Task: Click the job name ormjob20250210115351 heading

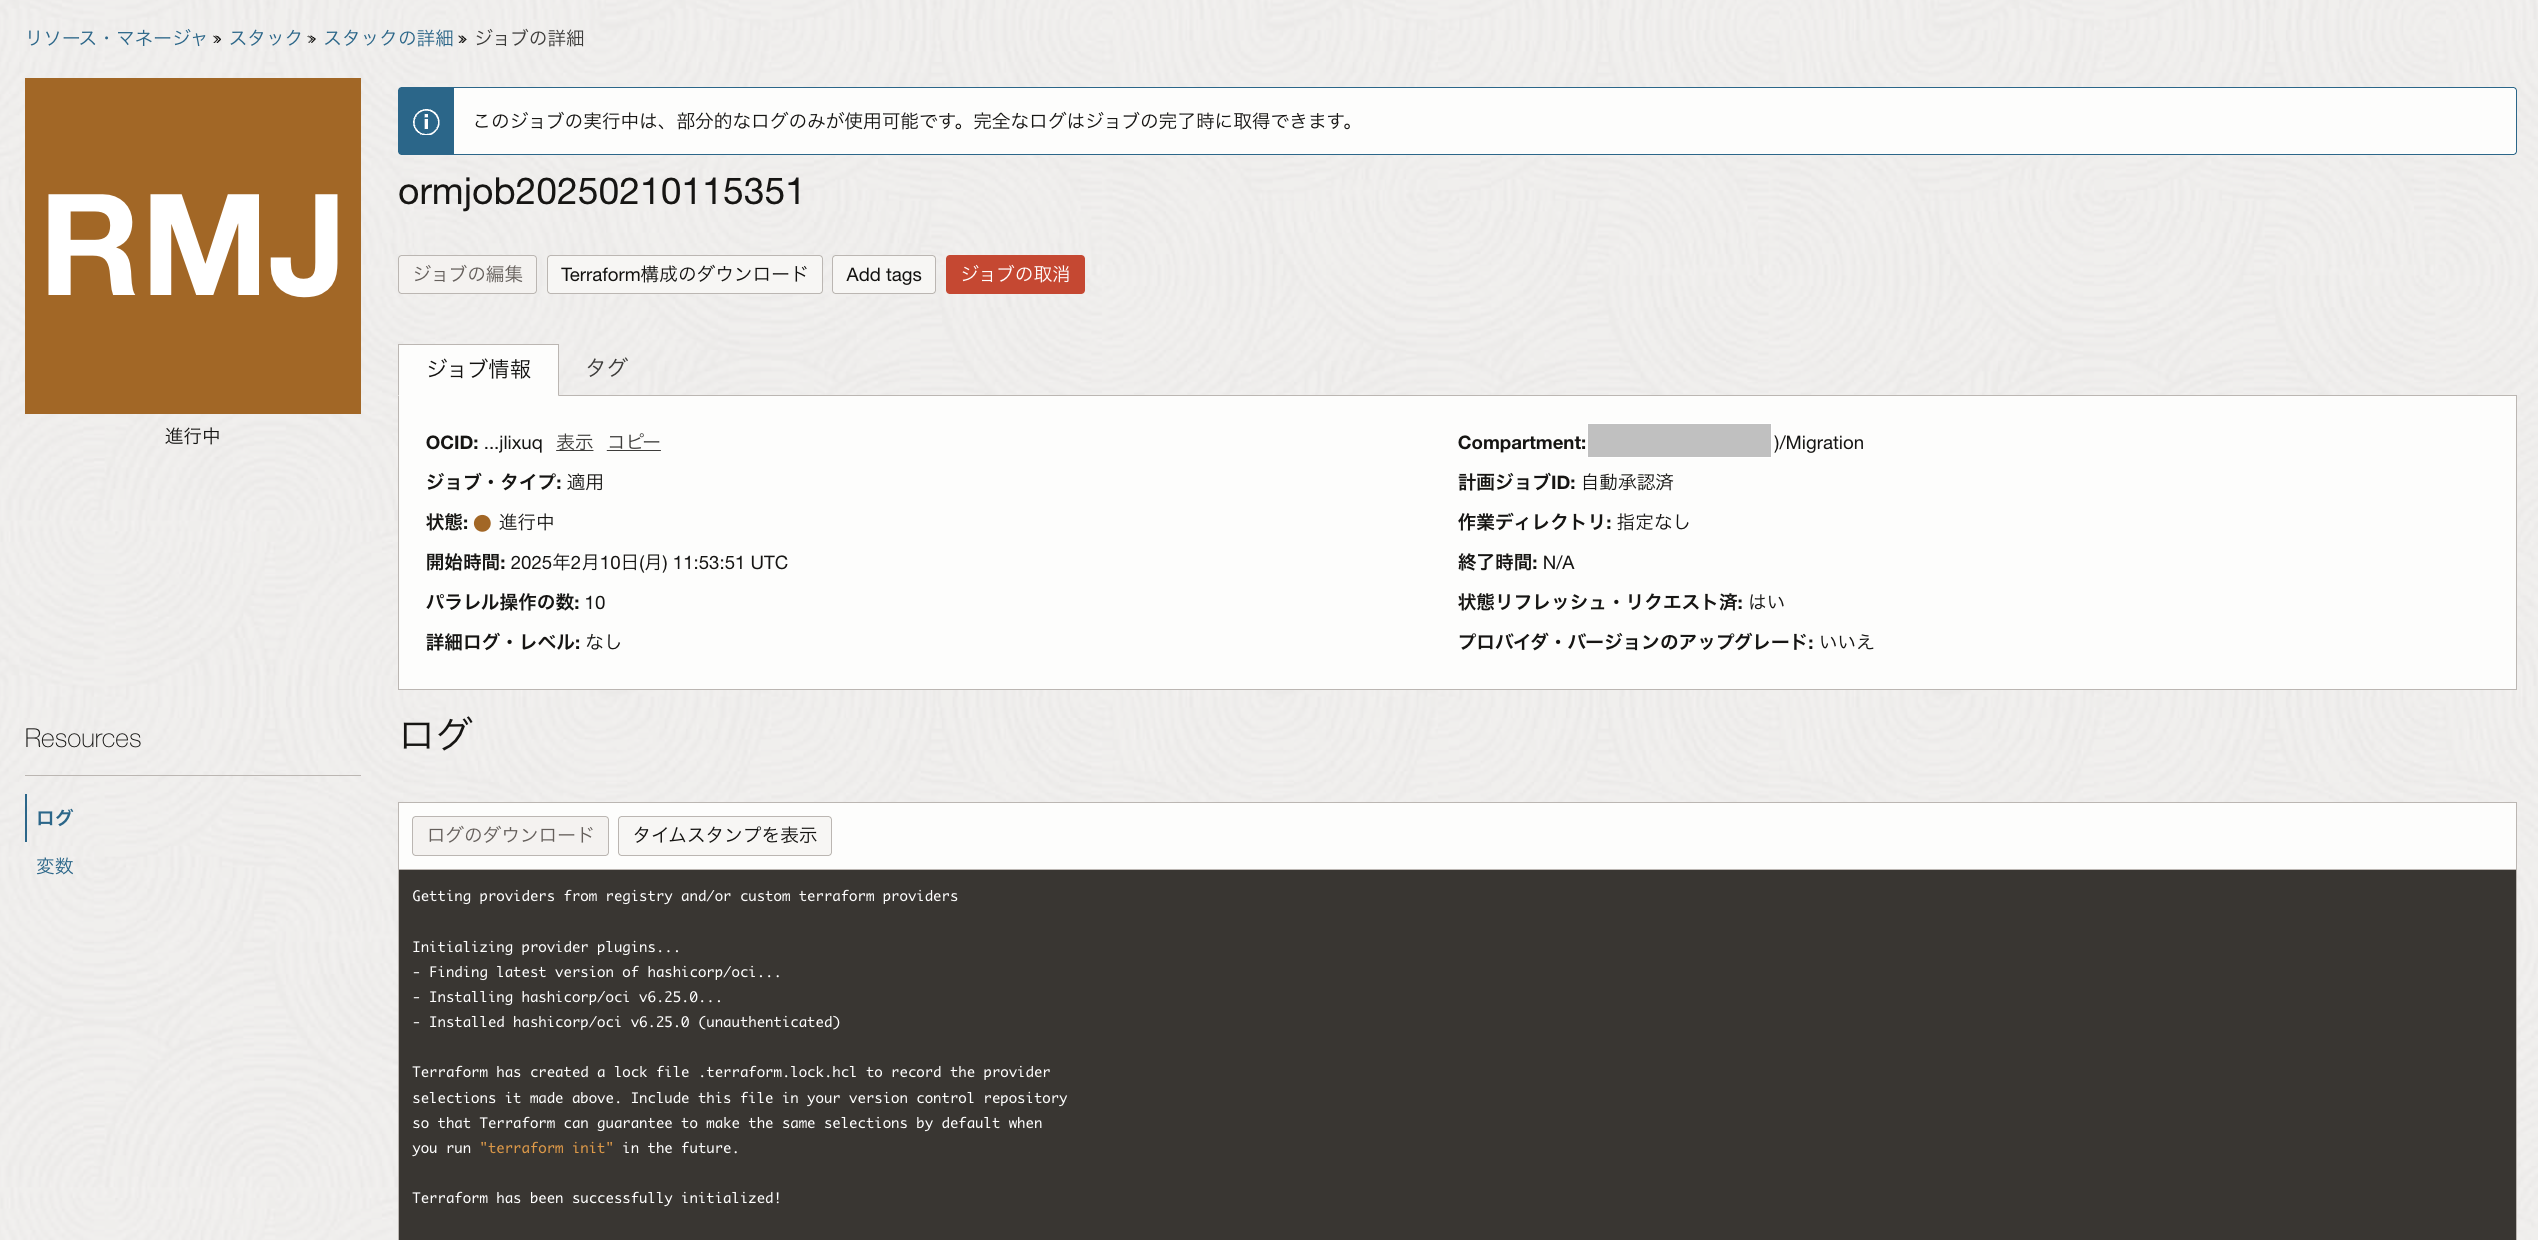Action: click(600, 192)
